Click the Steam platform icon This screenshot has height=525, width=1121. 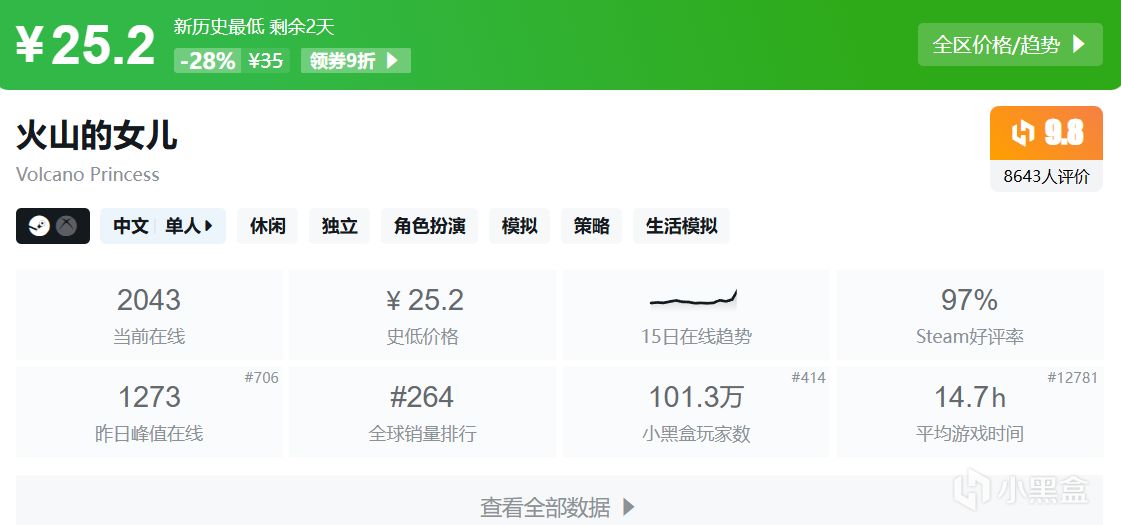39,226
